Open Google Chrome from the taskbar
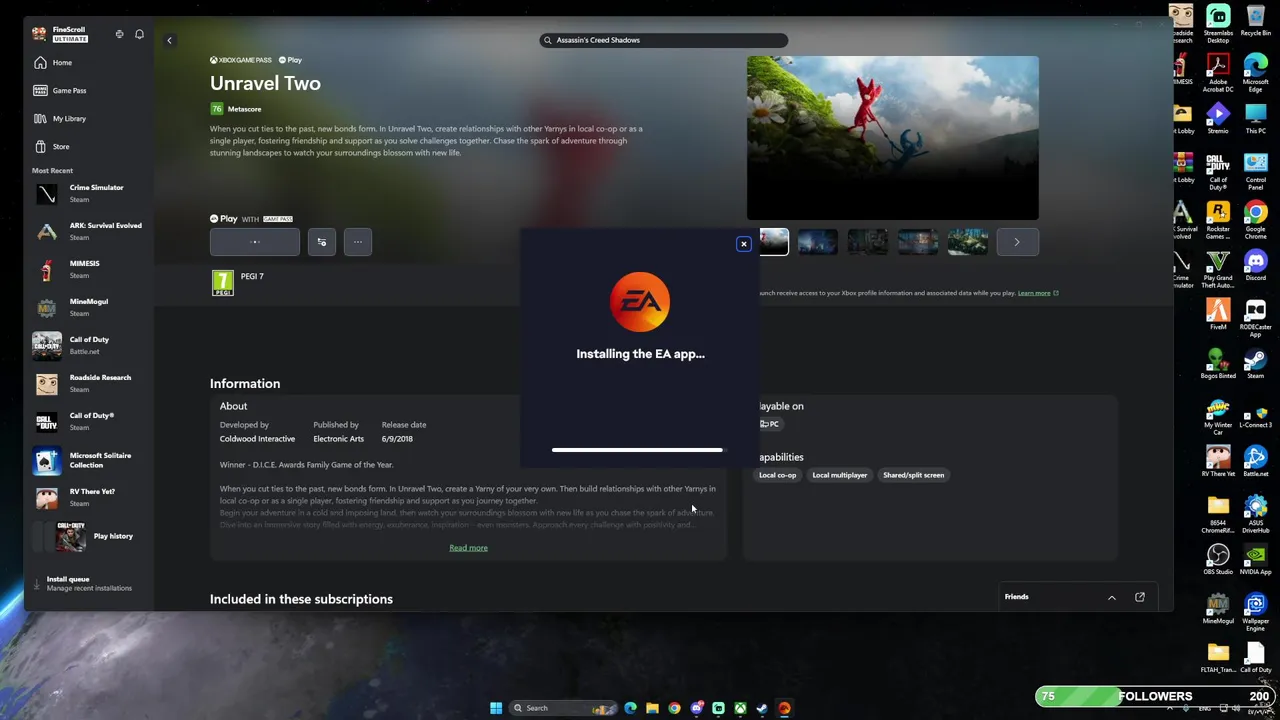The height and width of the screenshot is (720, 1280). [x=674, y=708]
